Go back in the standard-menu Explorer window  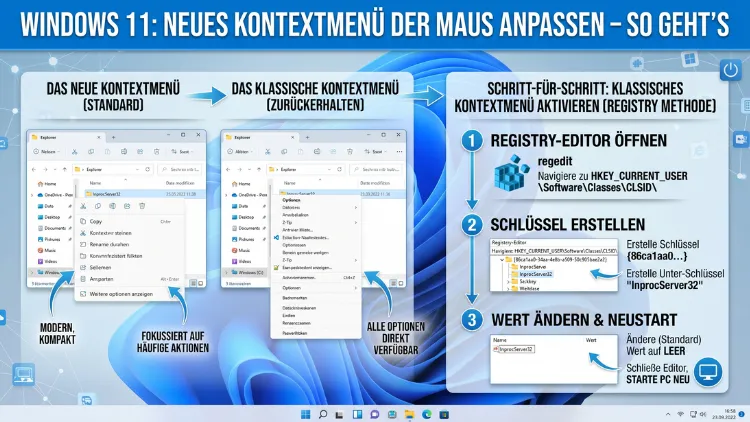[33, 169]
